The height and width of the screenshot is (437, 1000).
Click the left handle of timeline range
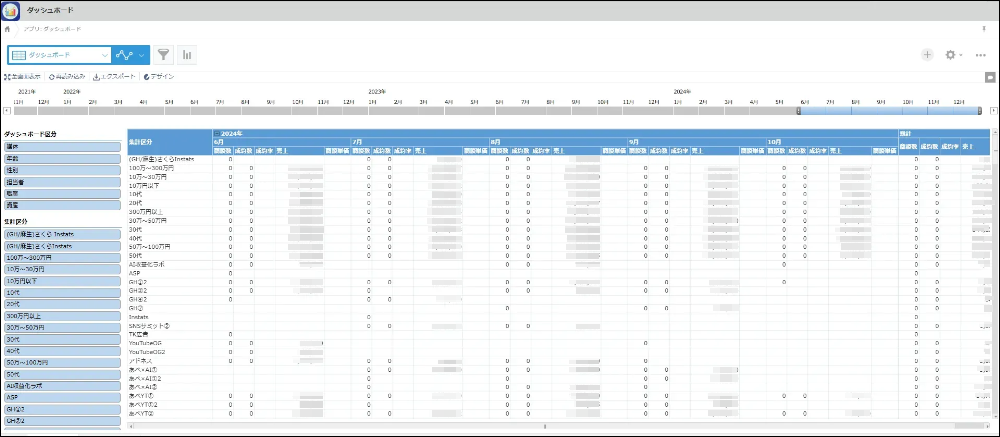pyautogui.click(x=798, y=110)
